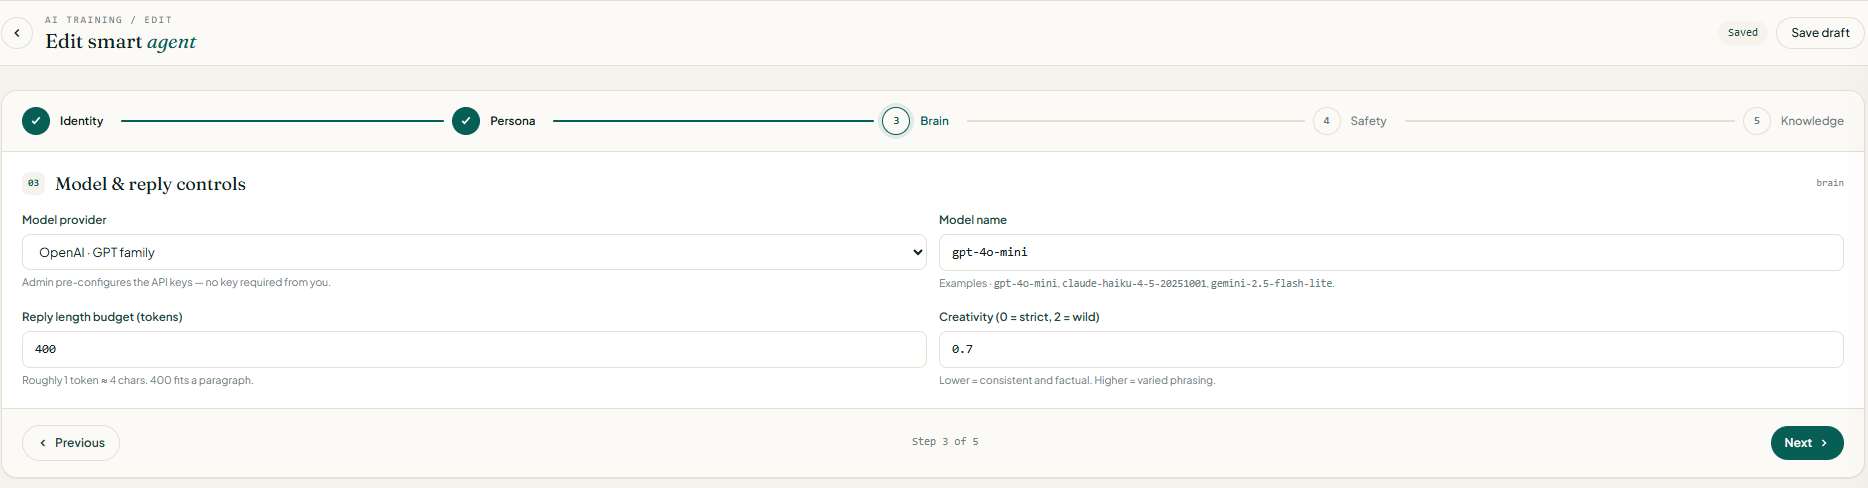Viewport: 1868px width, 488px height.
Task: Click the Creativity (0 = strict, 2 = wild) label
Action: tap(1019, 317)
